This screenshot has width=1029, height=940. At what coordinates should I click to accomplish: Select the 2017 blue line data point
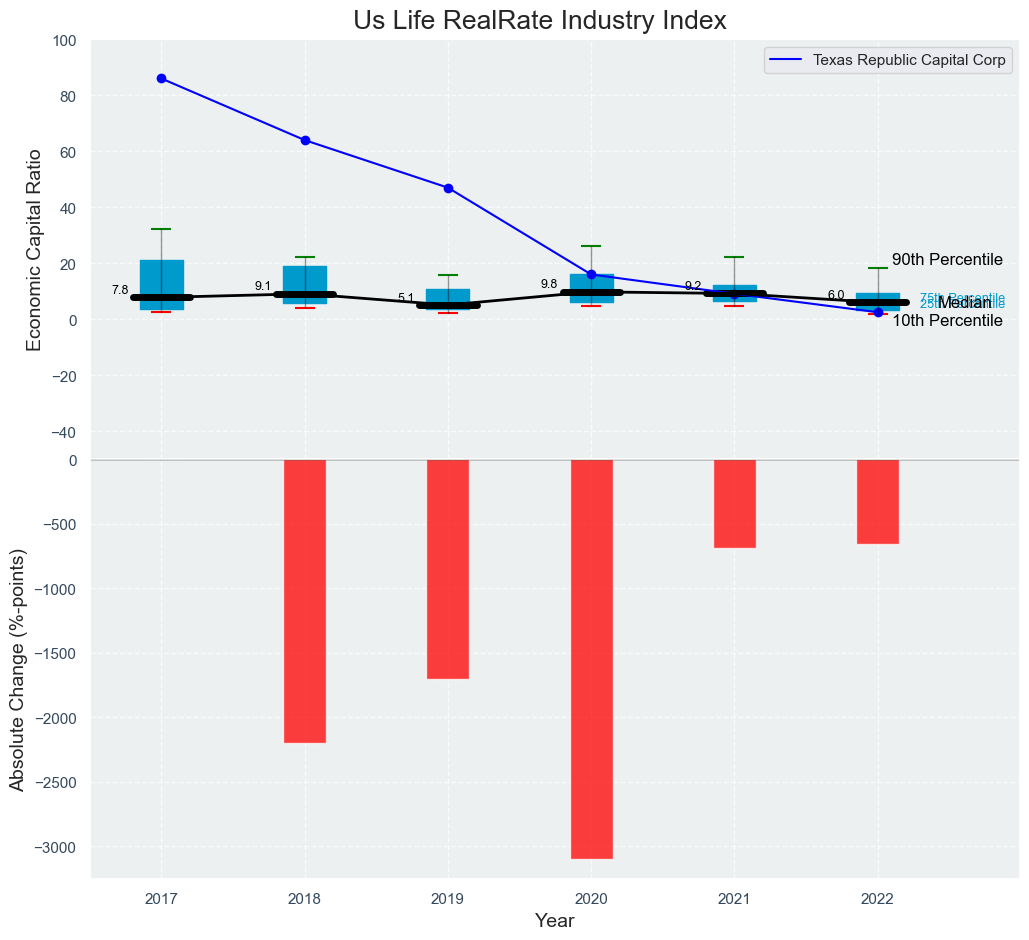(162, 78)
